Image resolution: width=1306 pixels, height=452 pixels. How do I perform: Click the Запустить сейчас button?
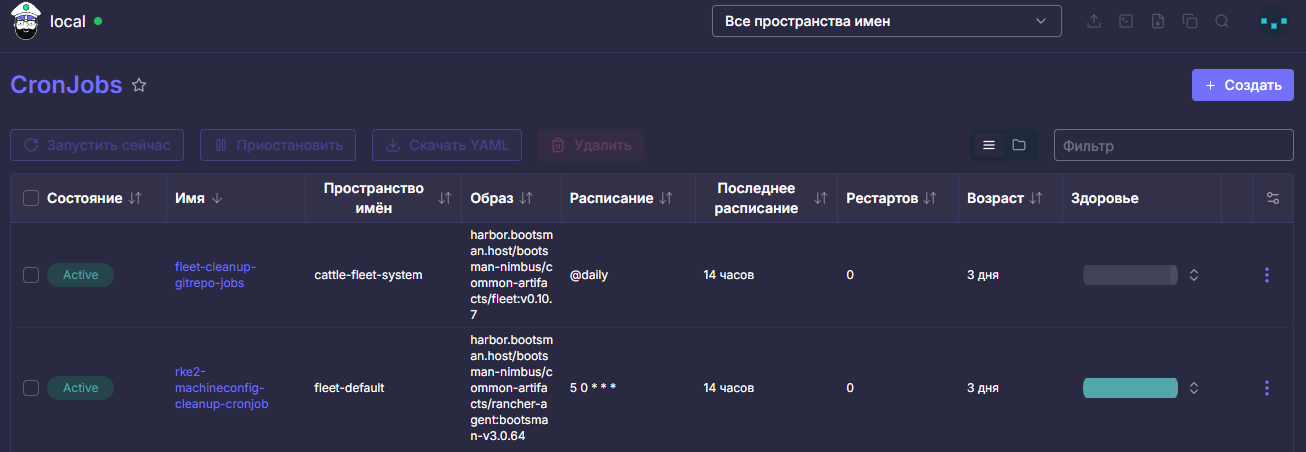pos(97,145)
